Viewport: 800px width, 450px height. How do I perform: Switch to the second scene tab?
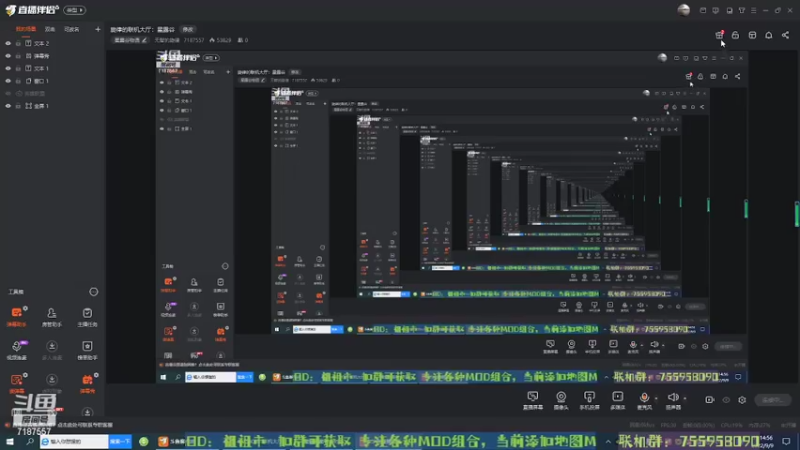coord(49,30)
